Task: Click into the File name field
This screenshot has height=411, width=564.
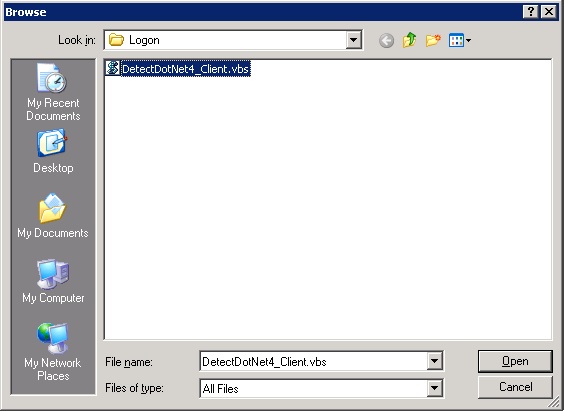Action: click(x=313, y=361)
